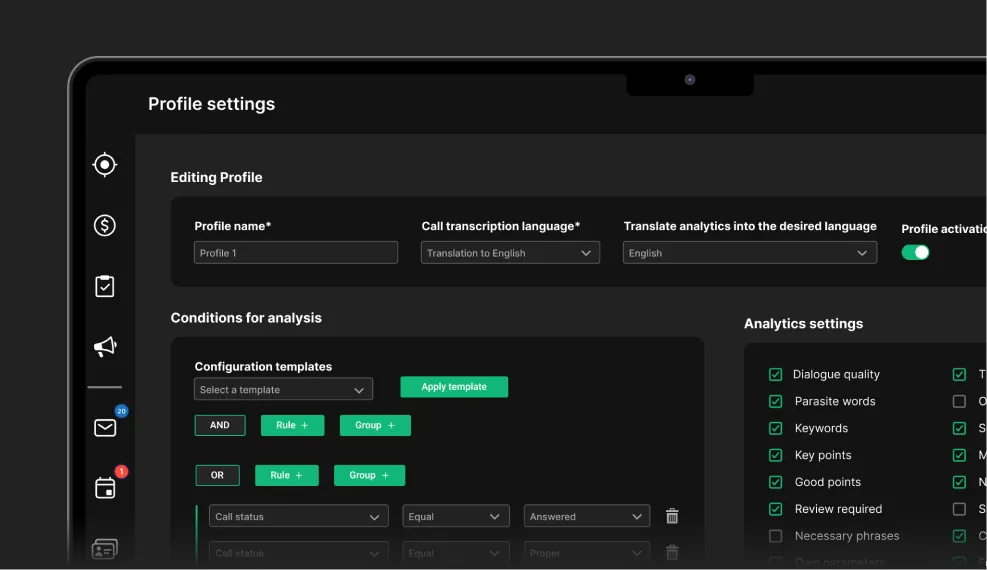Open the megaphone announcements sidebar icon
The image size is (987, 570).
105,347
